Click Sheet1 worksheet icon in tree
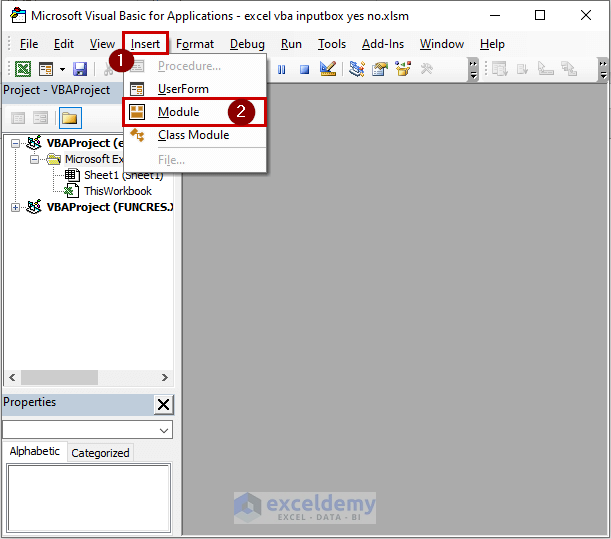 [72, 175]
